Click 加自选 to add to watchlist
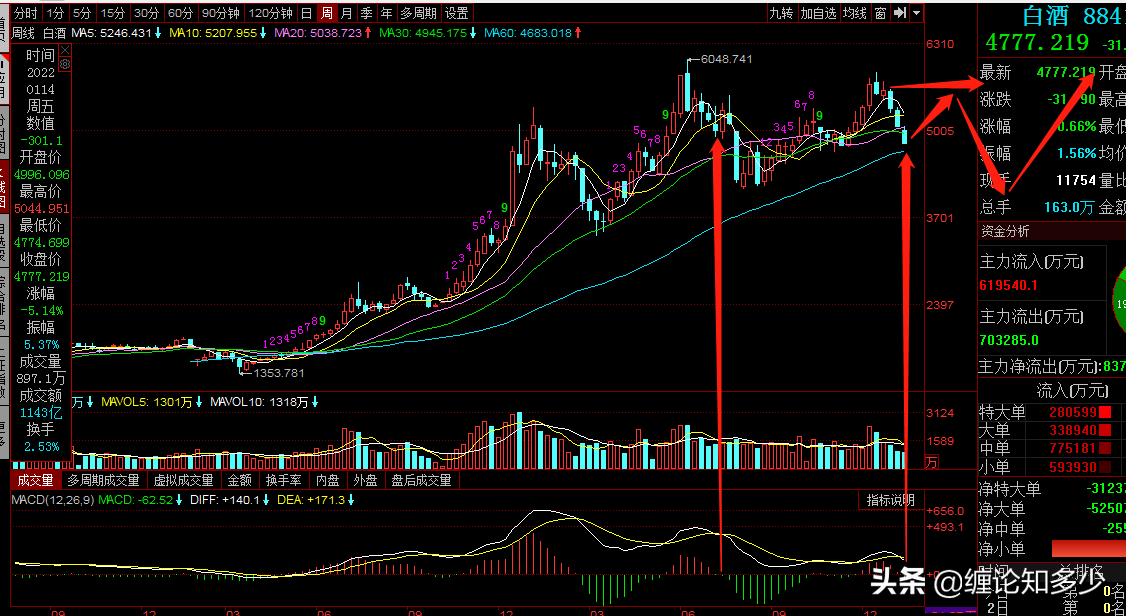 point(819,13)
